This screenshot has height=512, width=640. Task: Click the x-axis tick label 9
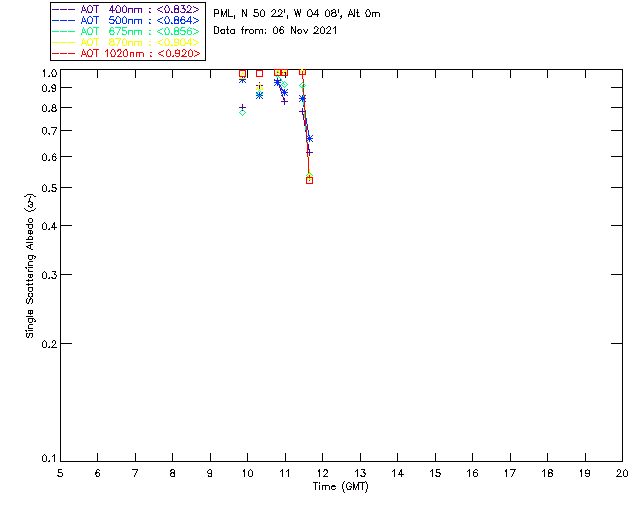tap(210, 473)
